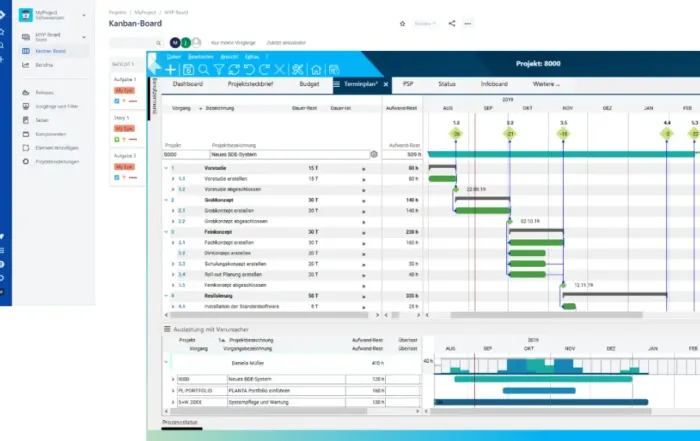Click the MyProject logo icon in sidebar

click(26, 15)
